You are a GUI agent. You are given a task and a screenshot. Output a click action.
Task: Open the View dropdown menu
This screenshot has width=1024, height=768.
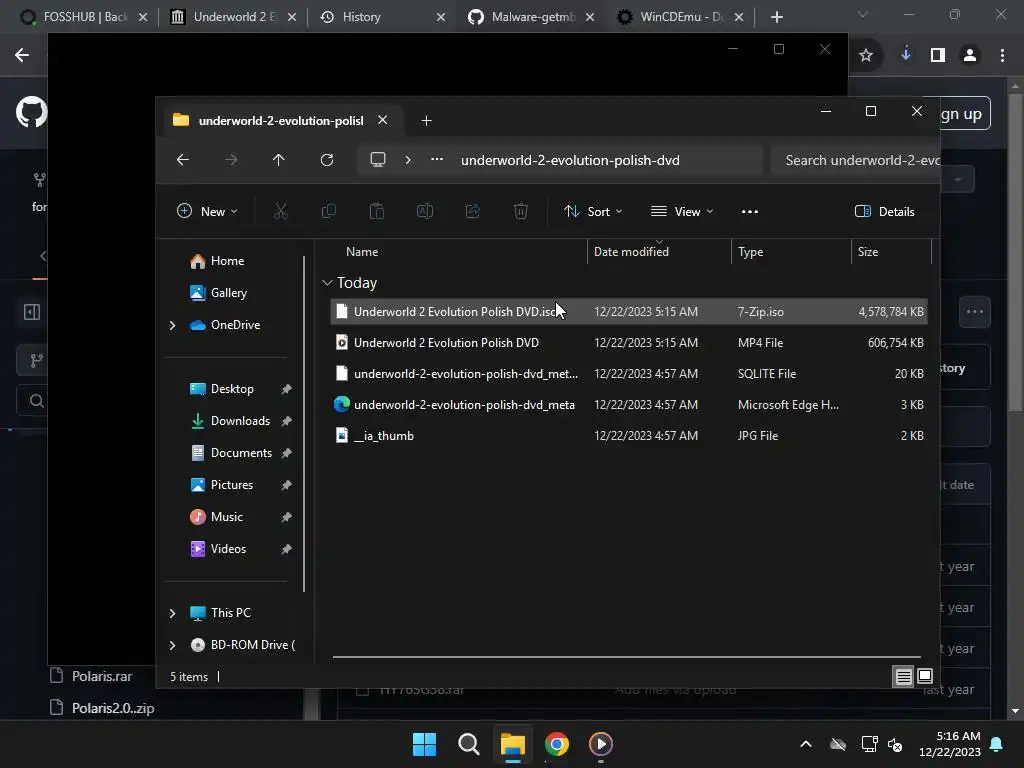pos(682,212)
